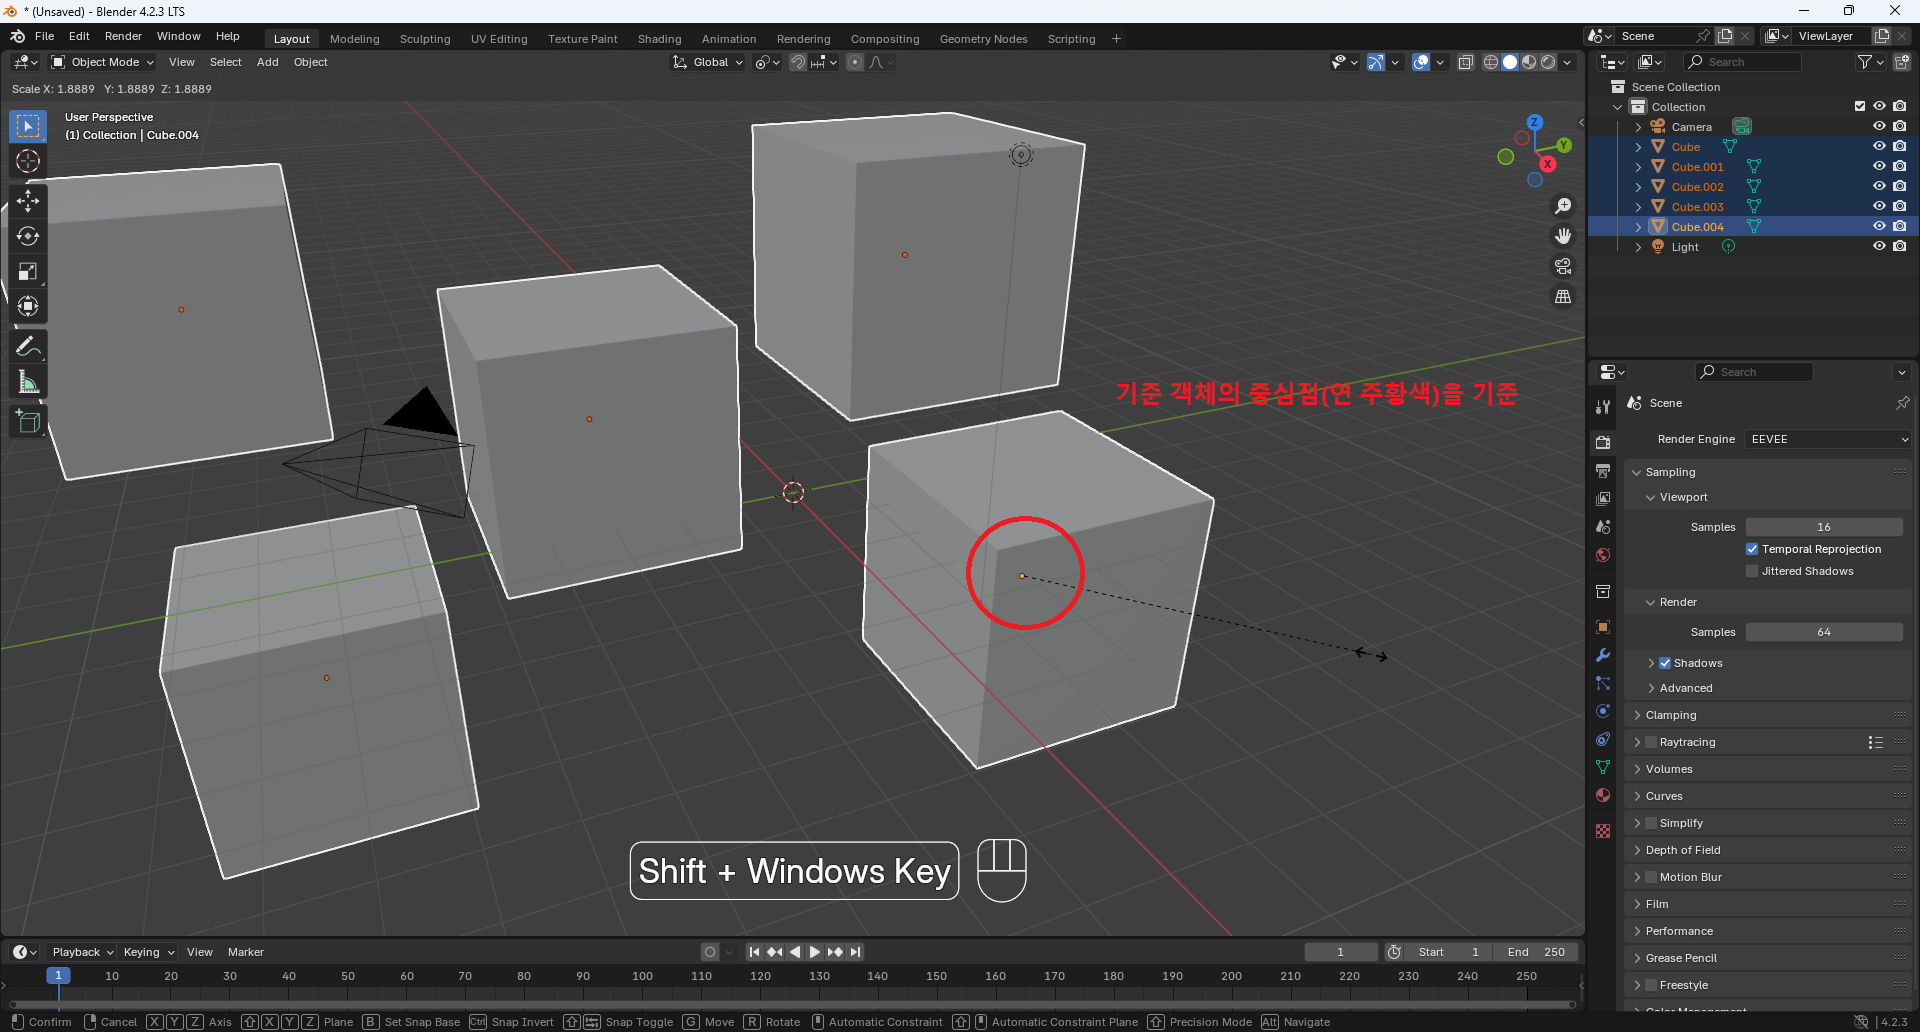Viewport: 1920px width, 1032px height.
Task: Open the Object Mode dropdown
Action: [x=103, y=62]
